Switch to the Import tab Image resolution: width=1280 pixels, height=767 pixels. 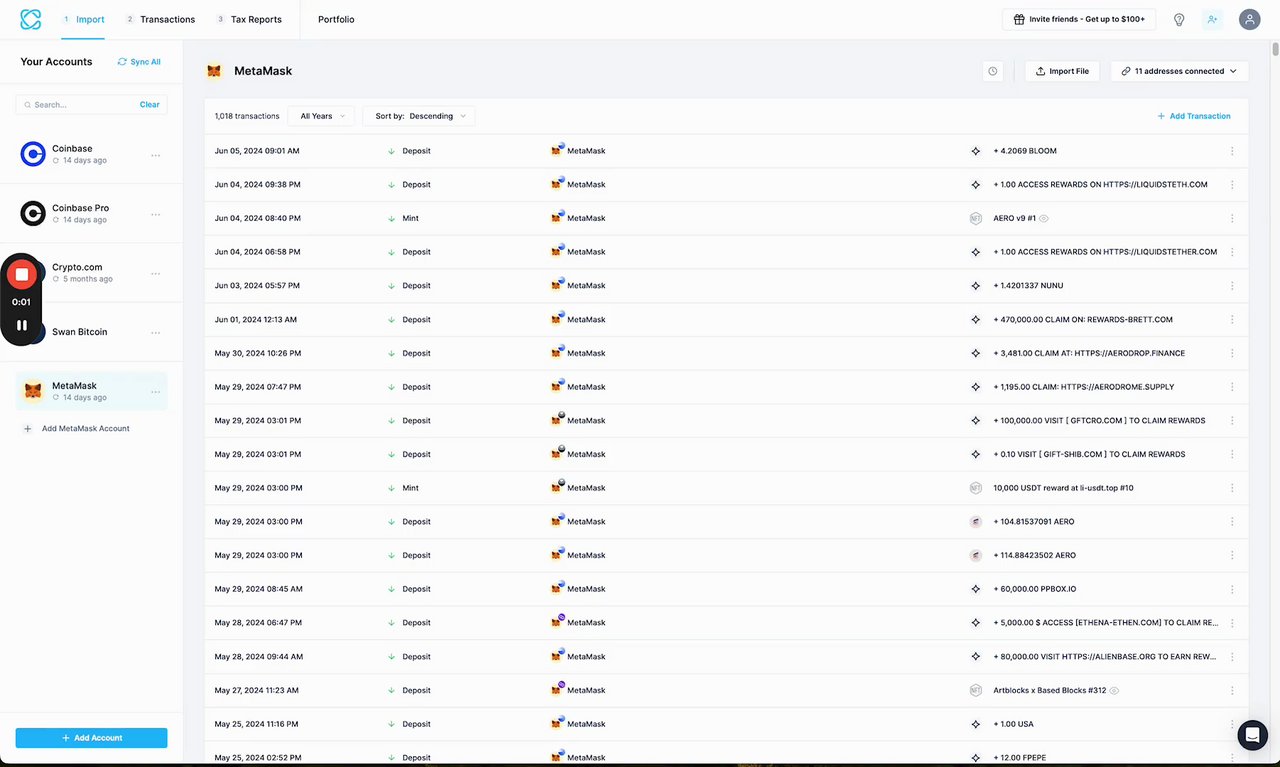pos(83,19)
